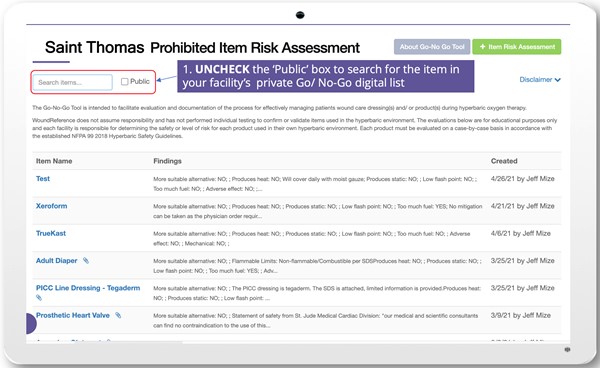Open PICC Line Dressing - Tegaderm item

(88, 288)
